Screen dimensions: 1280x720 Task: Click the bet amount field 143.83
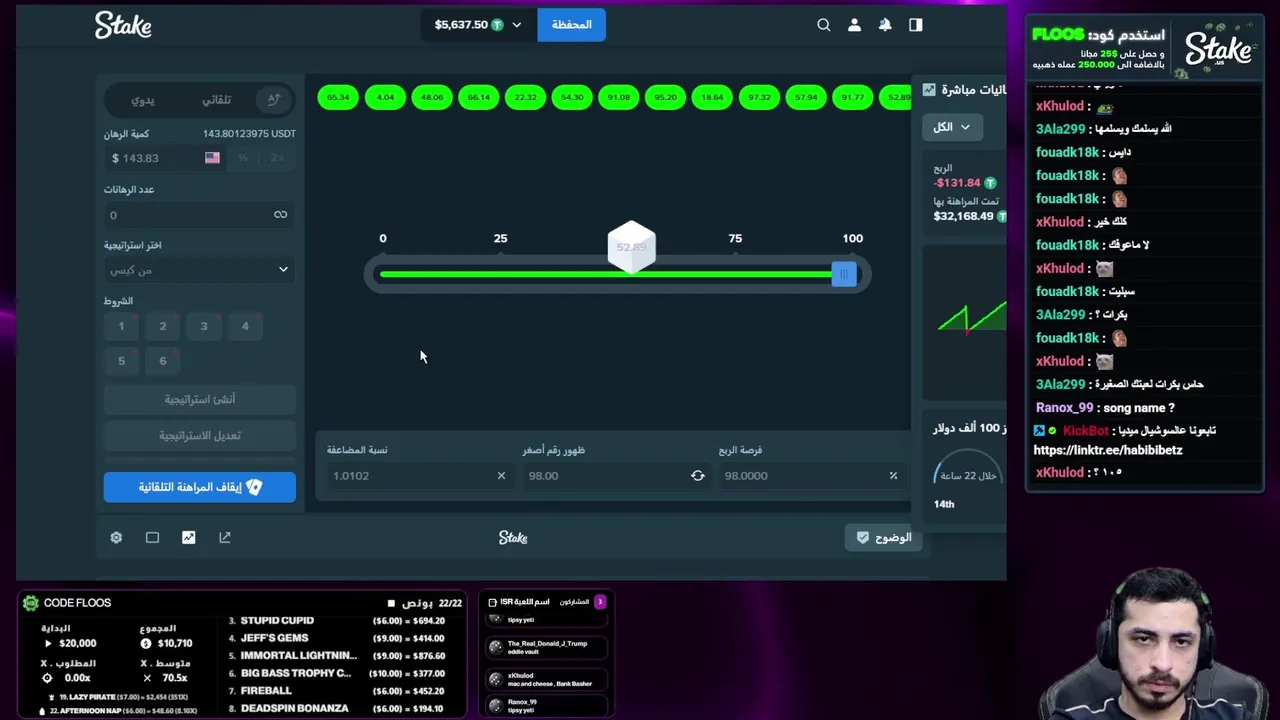point(165,158)
